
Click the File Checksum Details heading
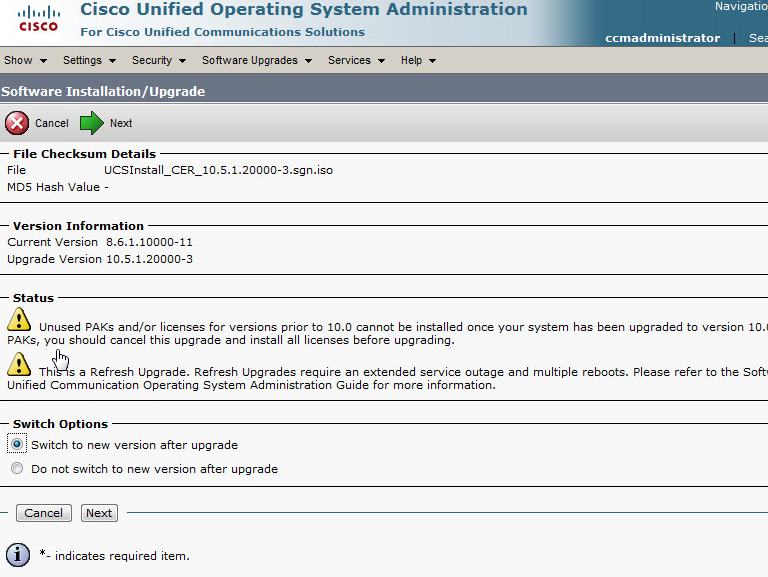tap(84, 154)
